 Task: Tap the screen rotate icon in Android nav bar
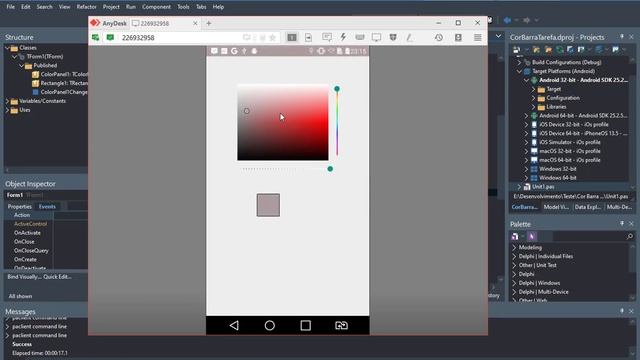tap(341, 325)
